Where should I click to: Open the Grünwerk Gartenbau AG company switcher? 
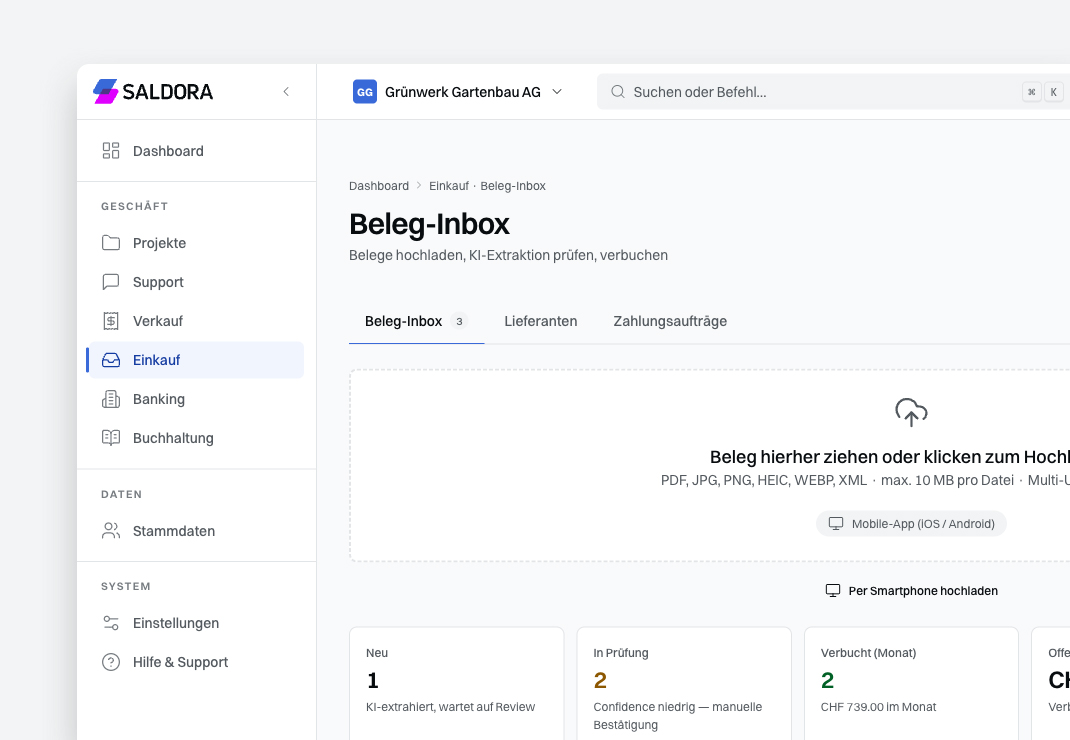click(458, 91)
